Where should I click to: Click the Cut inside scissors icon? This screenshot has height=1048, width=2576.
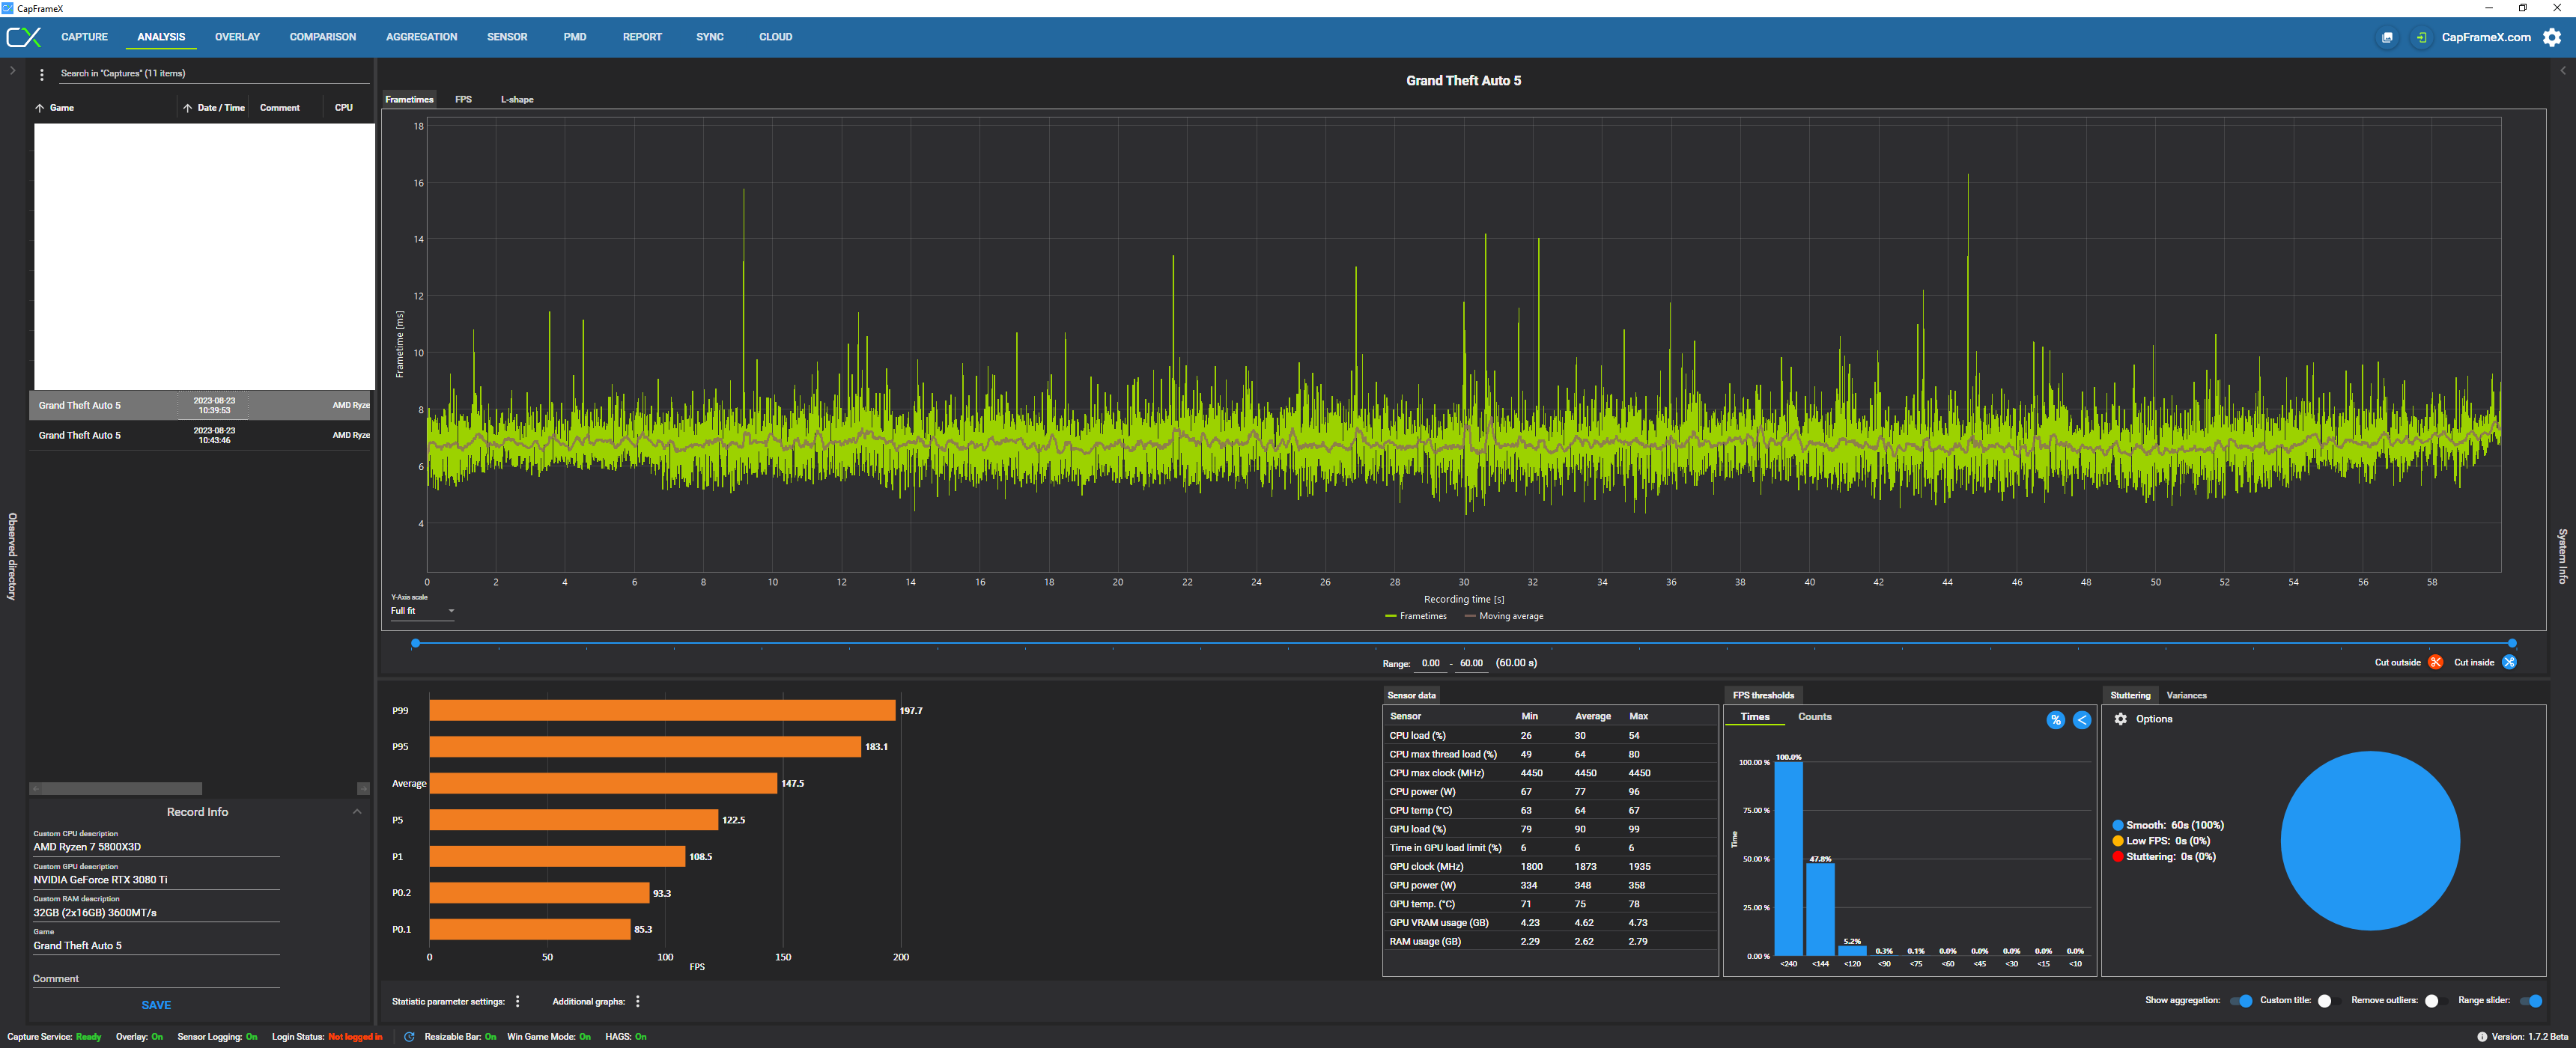click(x=2509, y=662)
